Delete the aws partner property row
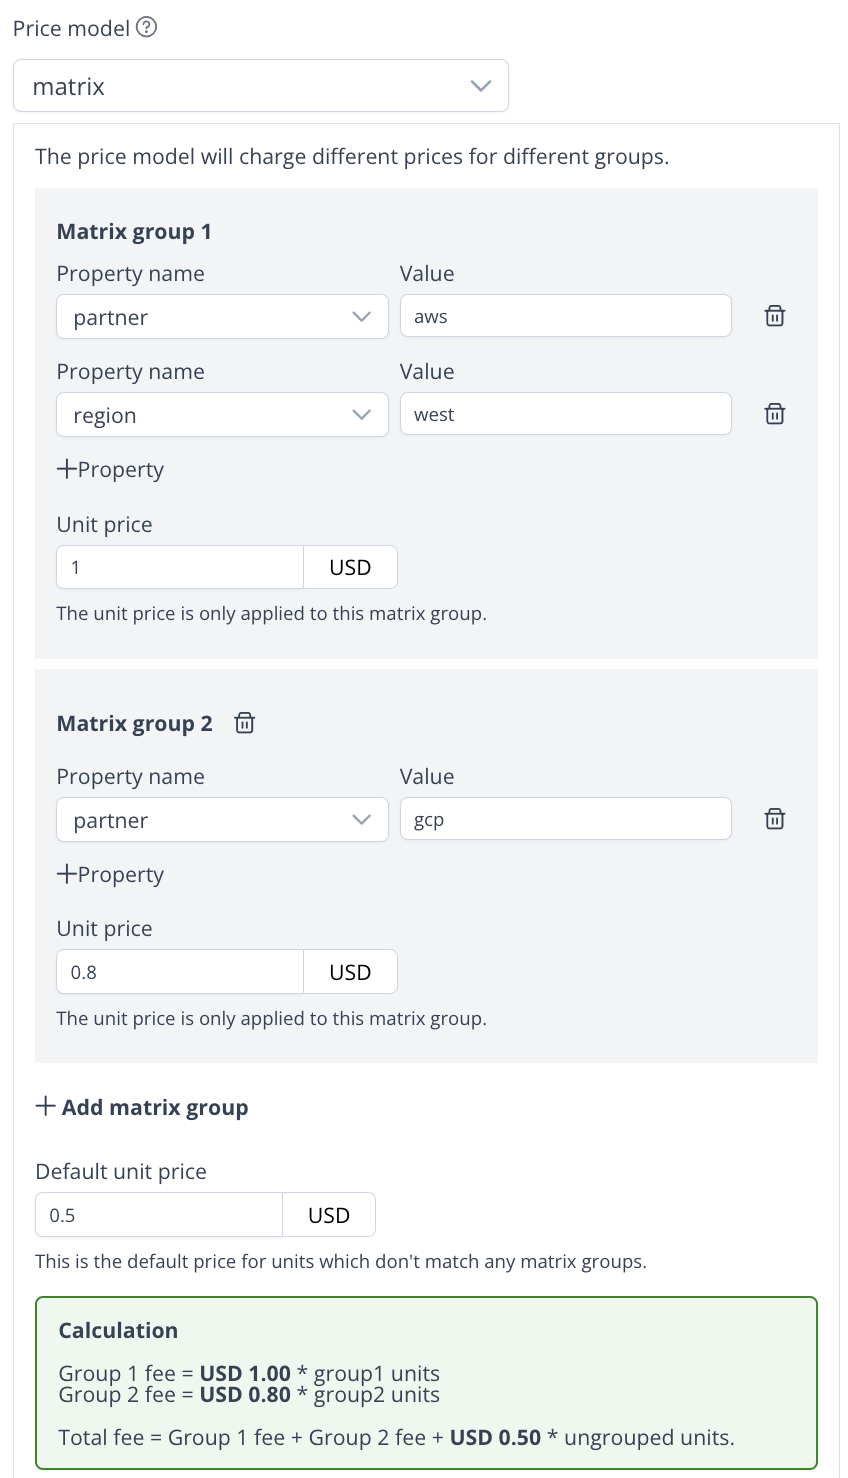This screenshot has width=848, height=1478. click(x=774, y=316)
